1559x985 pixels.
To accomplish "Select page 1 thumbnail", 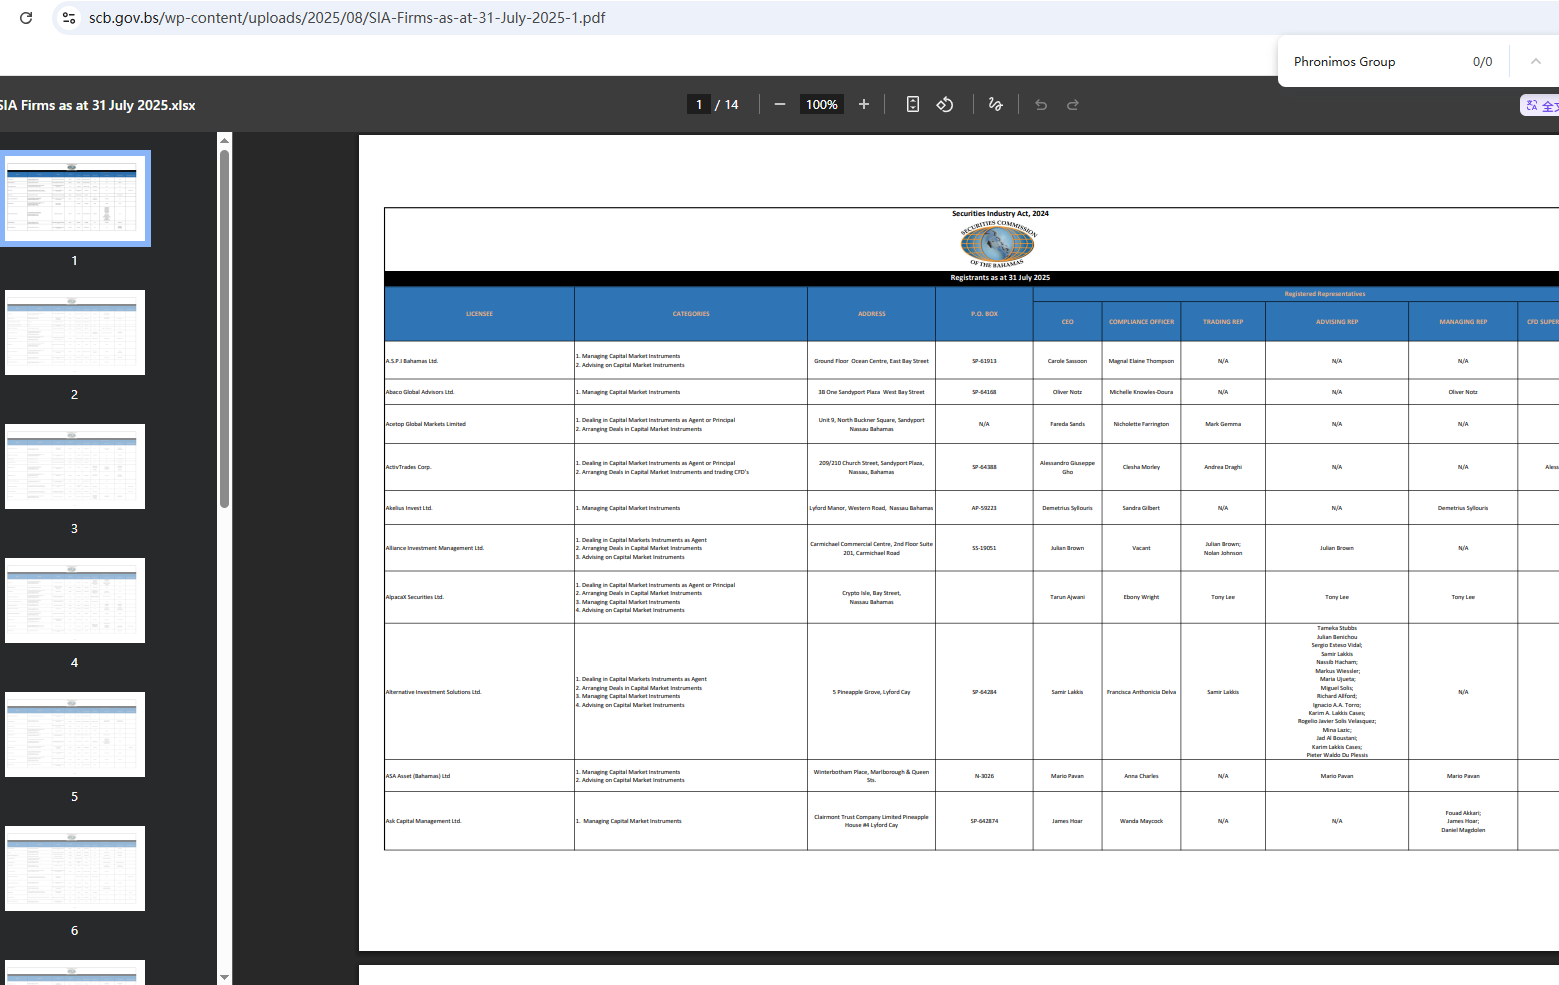I will click(75, 198).
